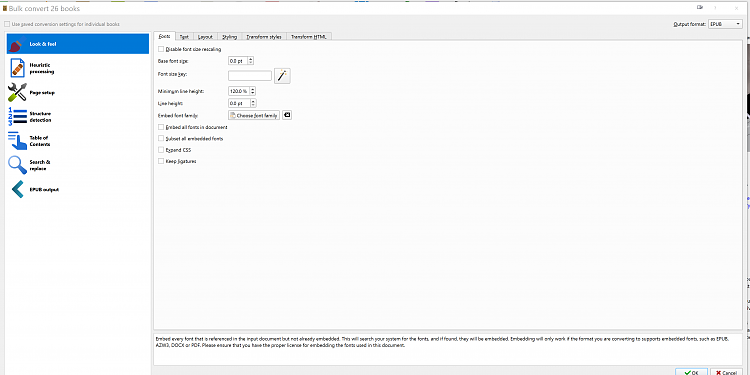
Task: Enable Disable font size rescaling checkbox
Action: point(161,49)
